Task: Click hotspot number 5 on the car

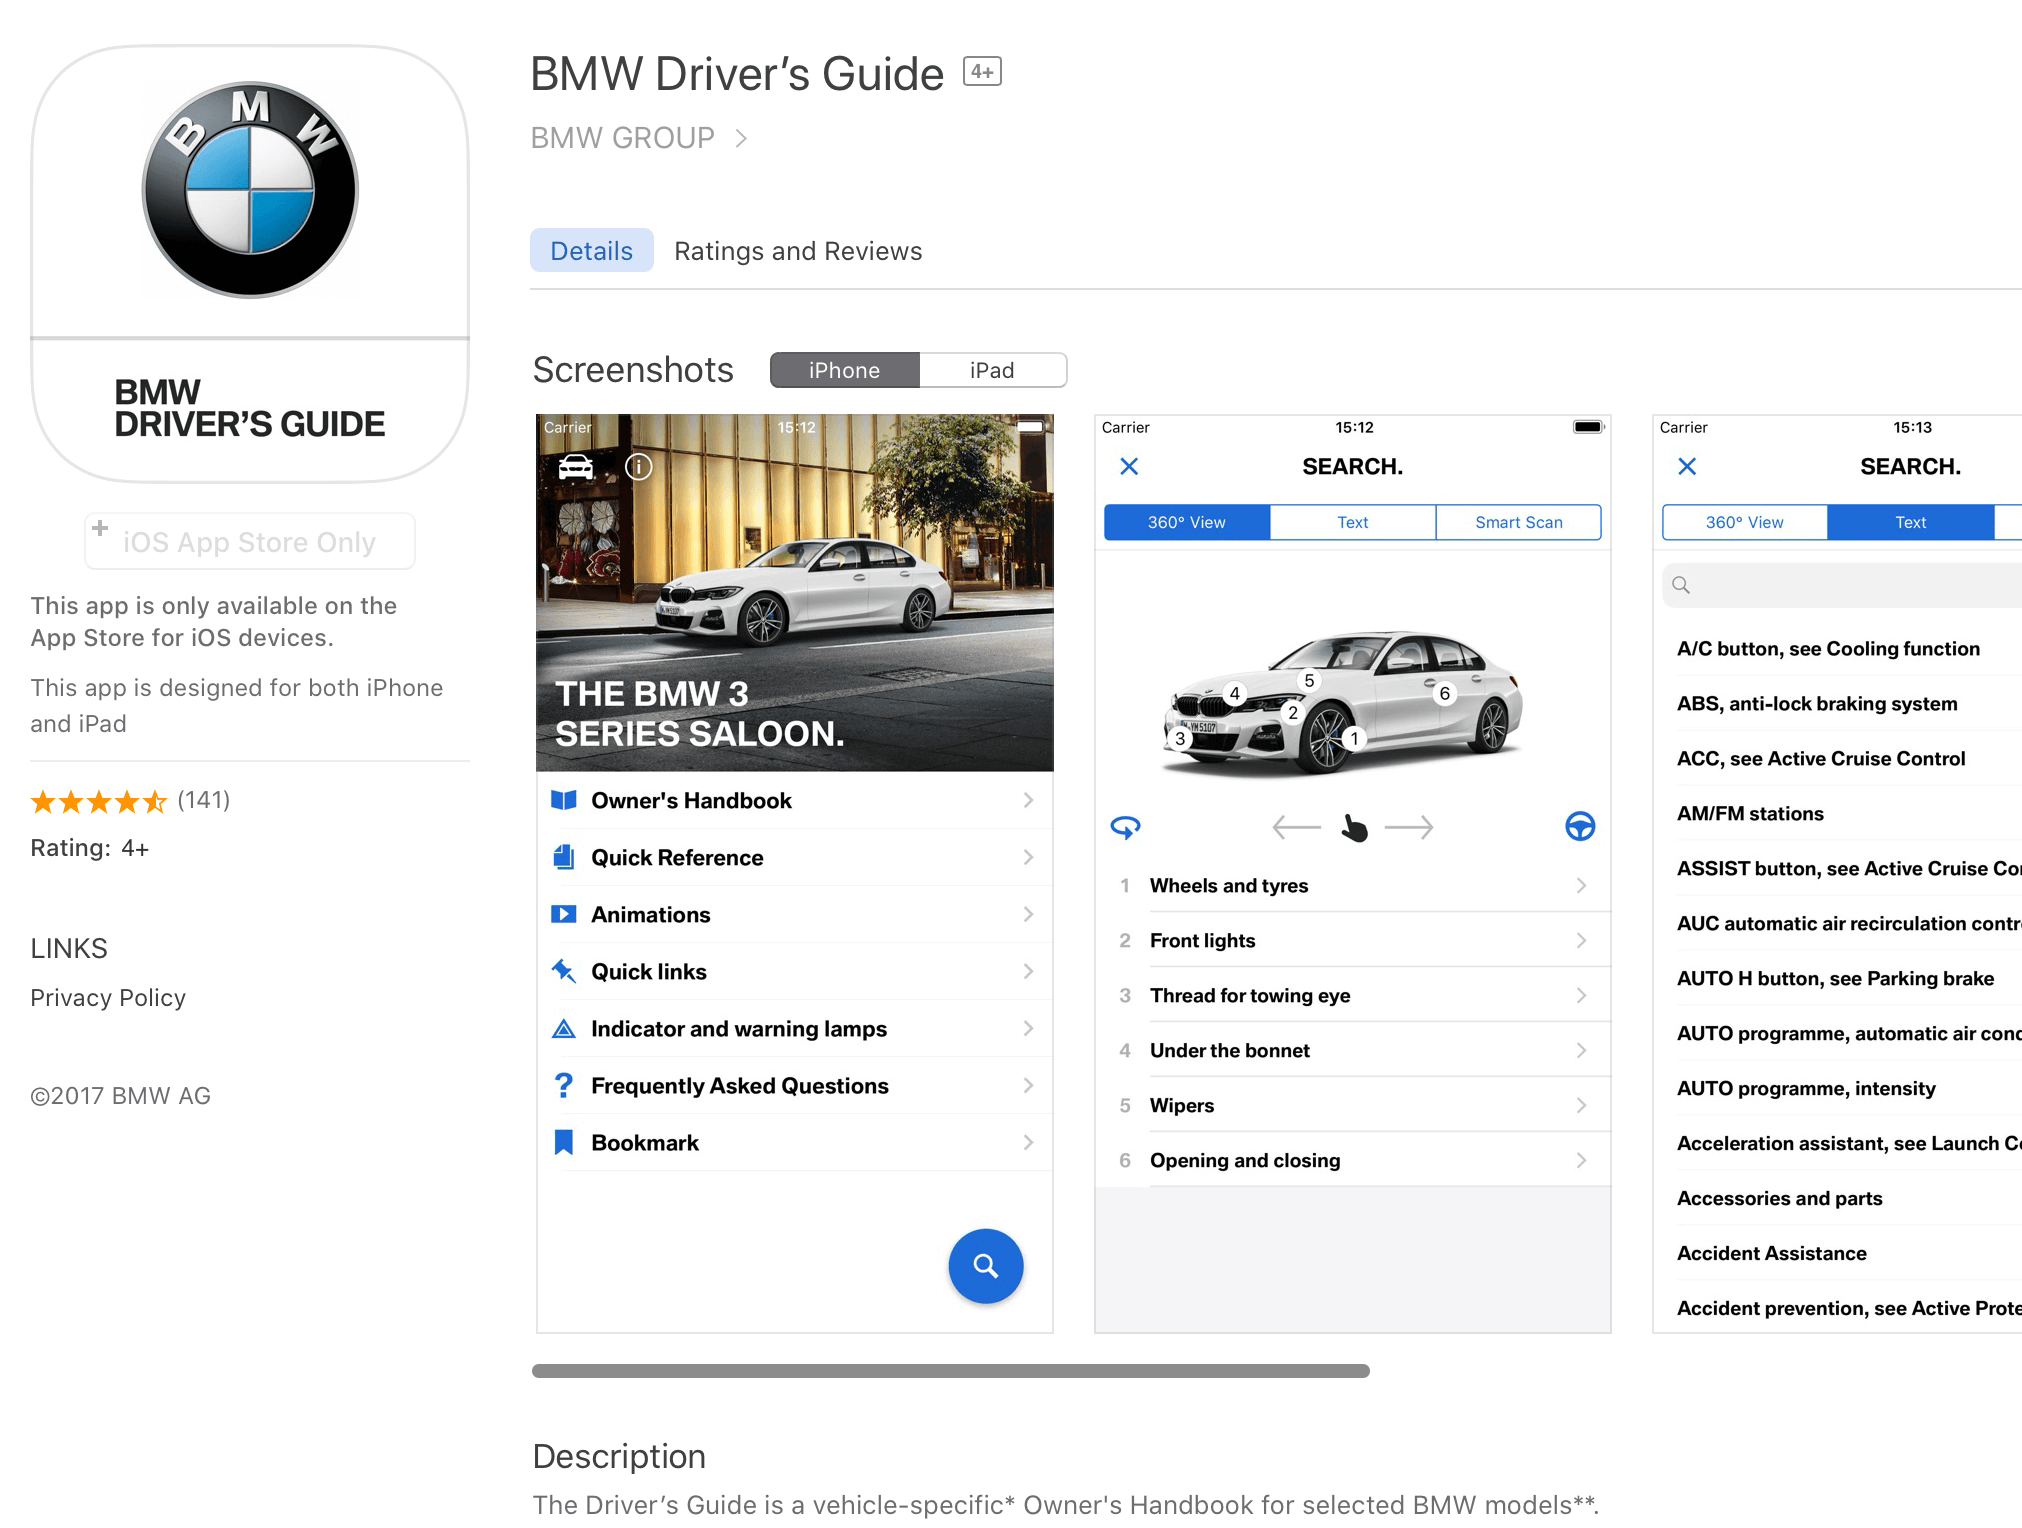Action: click(x=1309, y=680)
